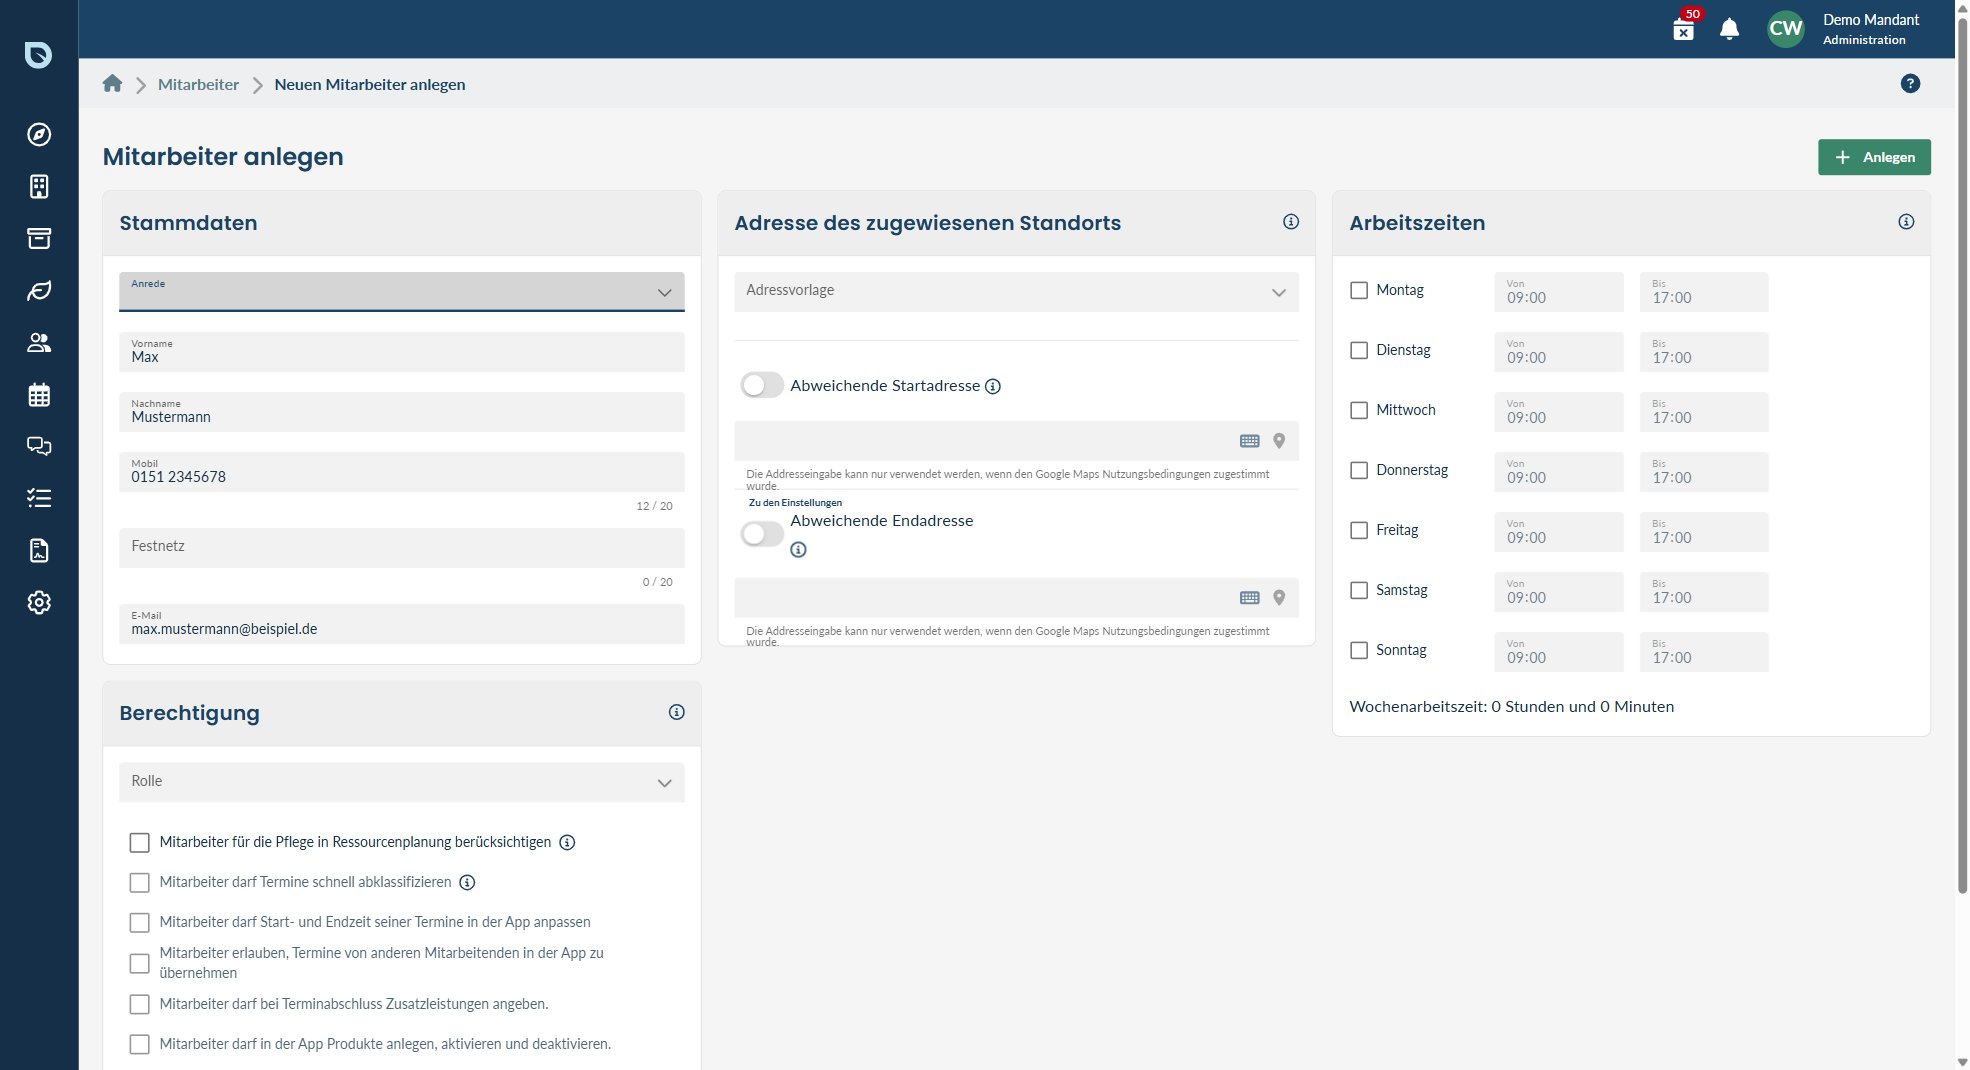
Task: Open the employees people icon in sidebar
Action: pos(39,342)
